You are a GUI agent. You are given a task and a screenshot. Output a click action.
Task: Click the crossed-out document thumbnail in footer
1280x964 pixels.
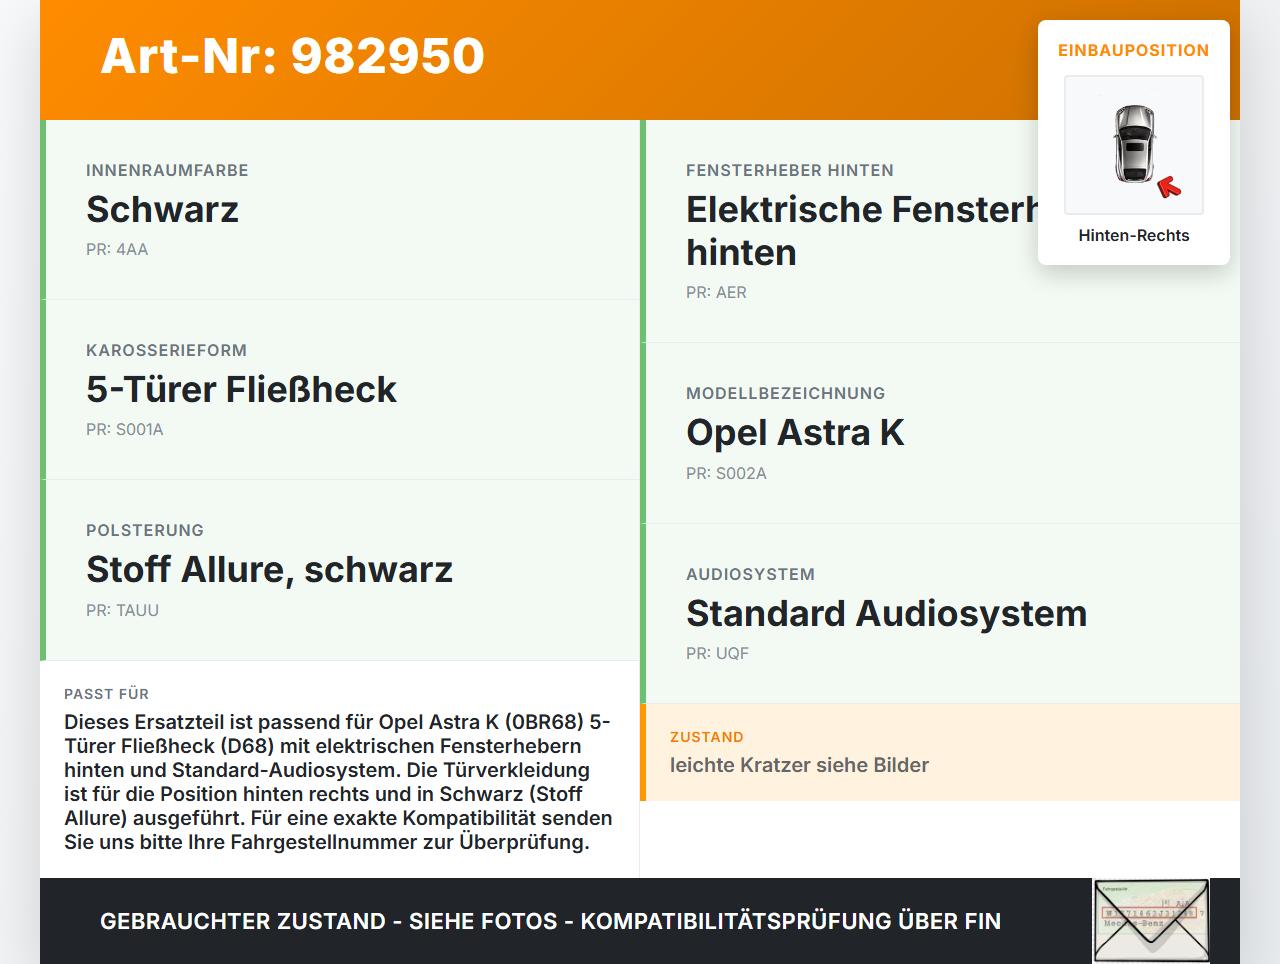pyautogui.click(x=1151, y=921)
